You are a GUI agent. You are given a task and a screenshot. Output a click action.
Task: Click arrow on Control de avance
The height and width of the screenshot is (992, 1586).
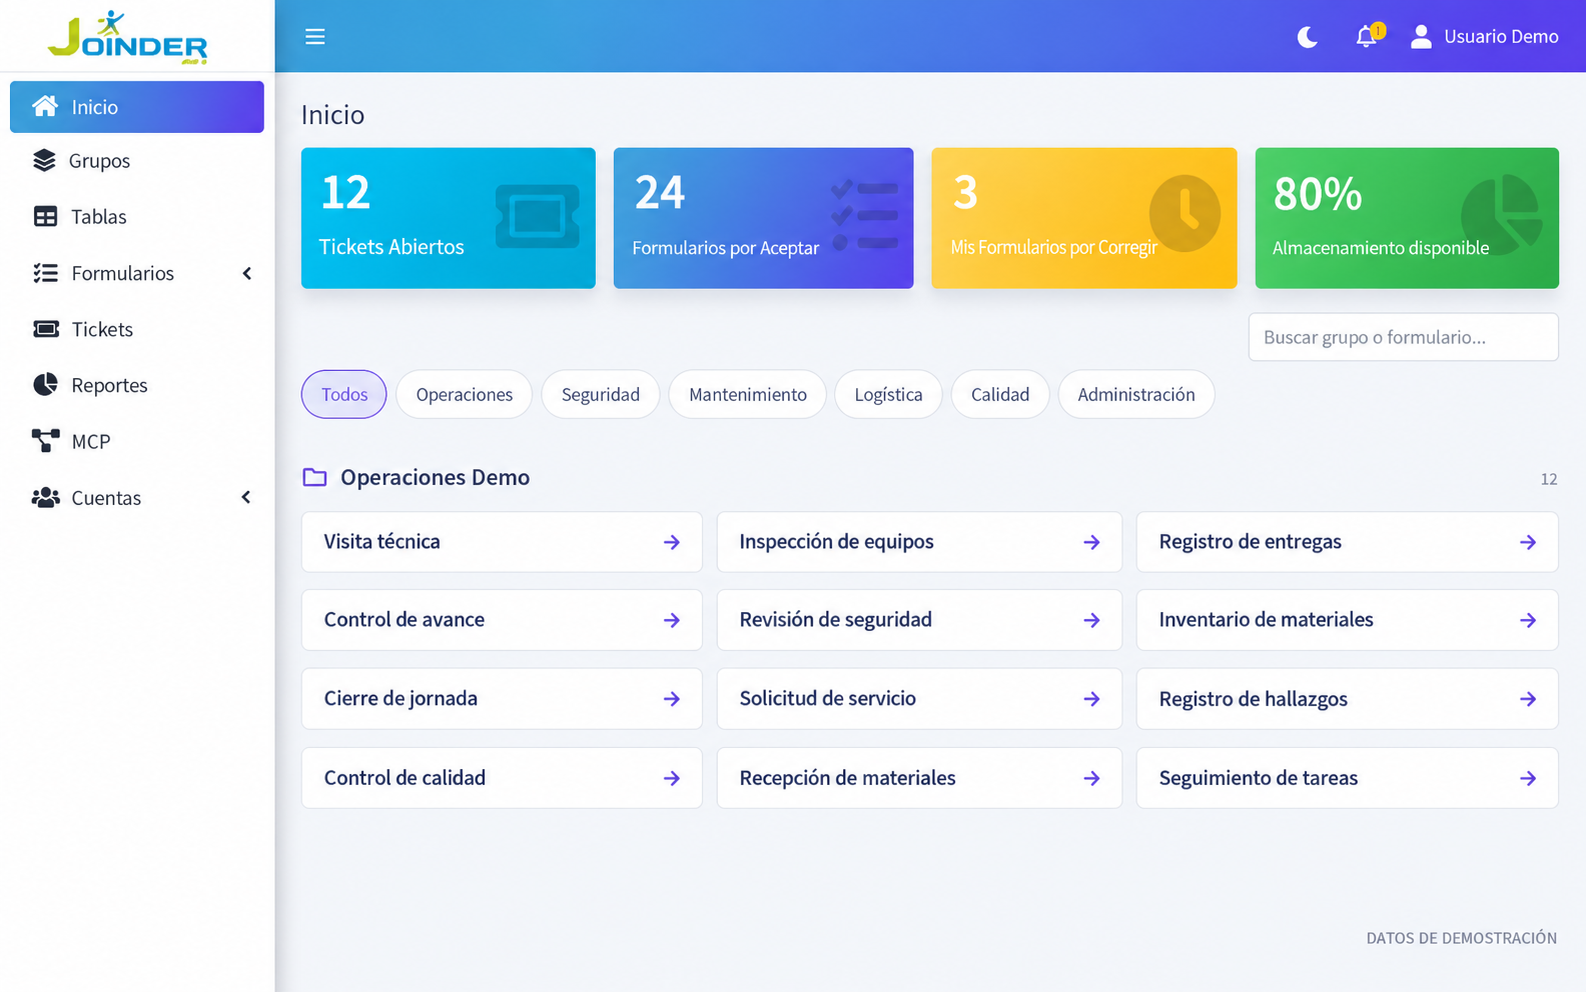coord(672,620)
